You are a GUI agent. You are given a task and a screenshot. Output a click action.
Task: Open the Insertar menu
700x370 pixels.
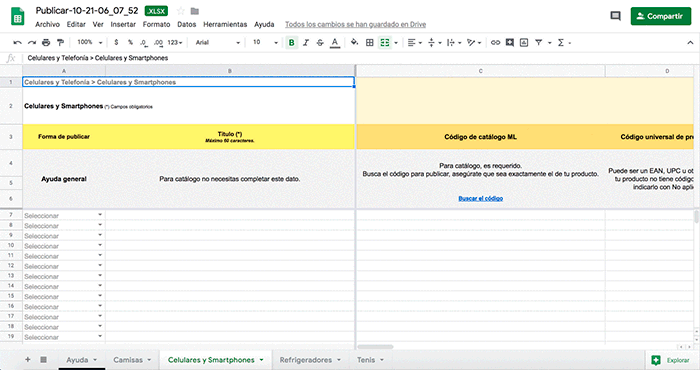(x=123, y=25)
